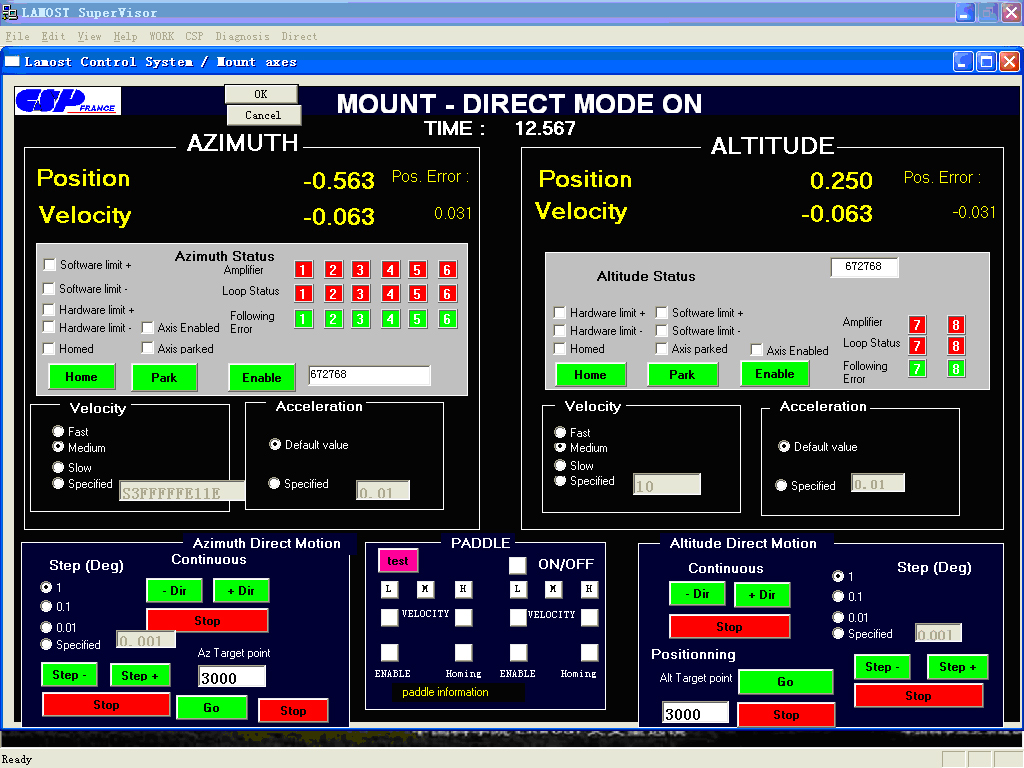Click the Az Target point field
This screenshot has height=768, width=1024.
click(x=232, y=677)
